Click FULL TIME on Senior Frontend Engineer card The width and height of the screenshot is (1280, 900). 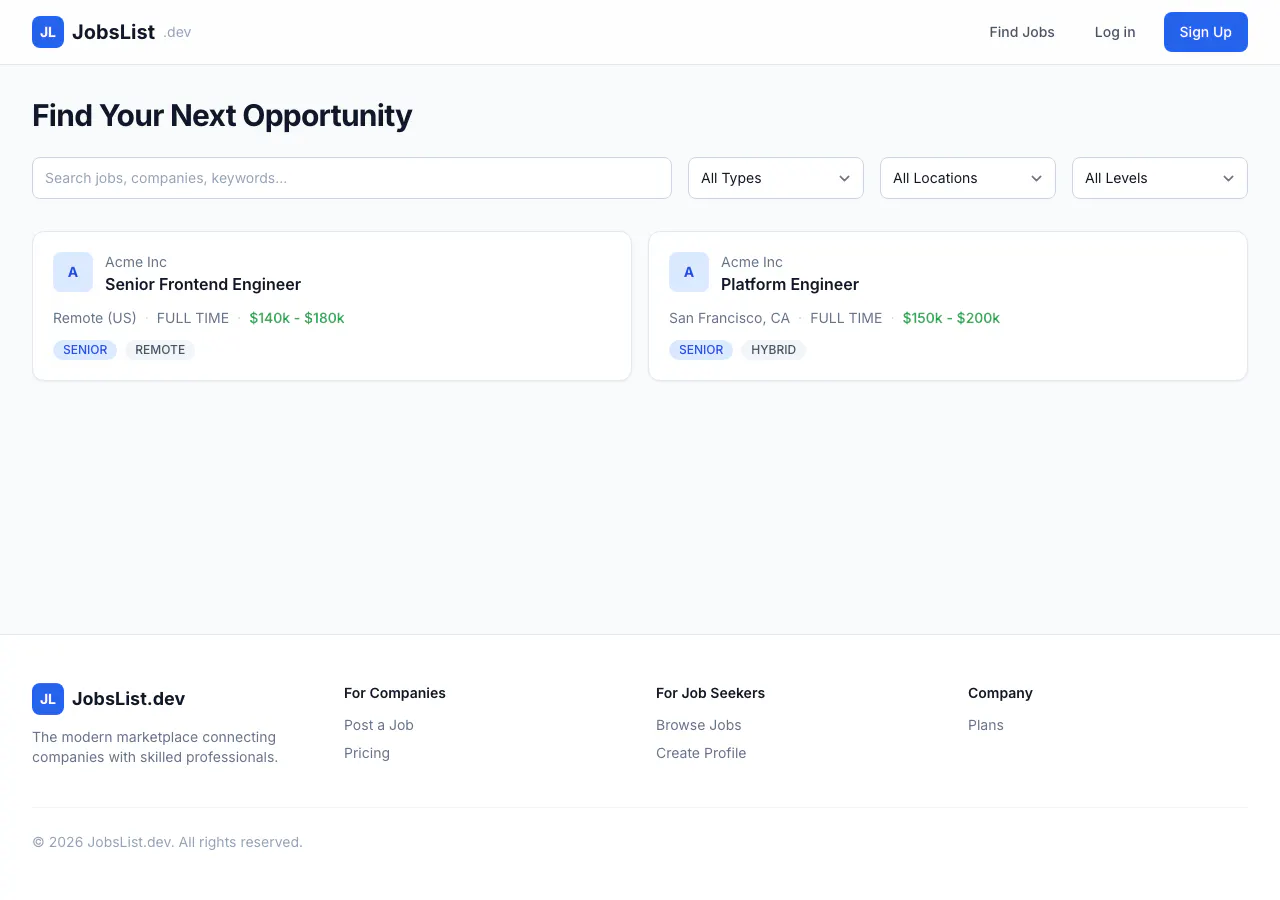(x=193, y=318)
